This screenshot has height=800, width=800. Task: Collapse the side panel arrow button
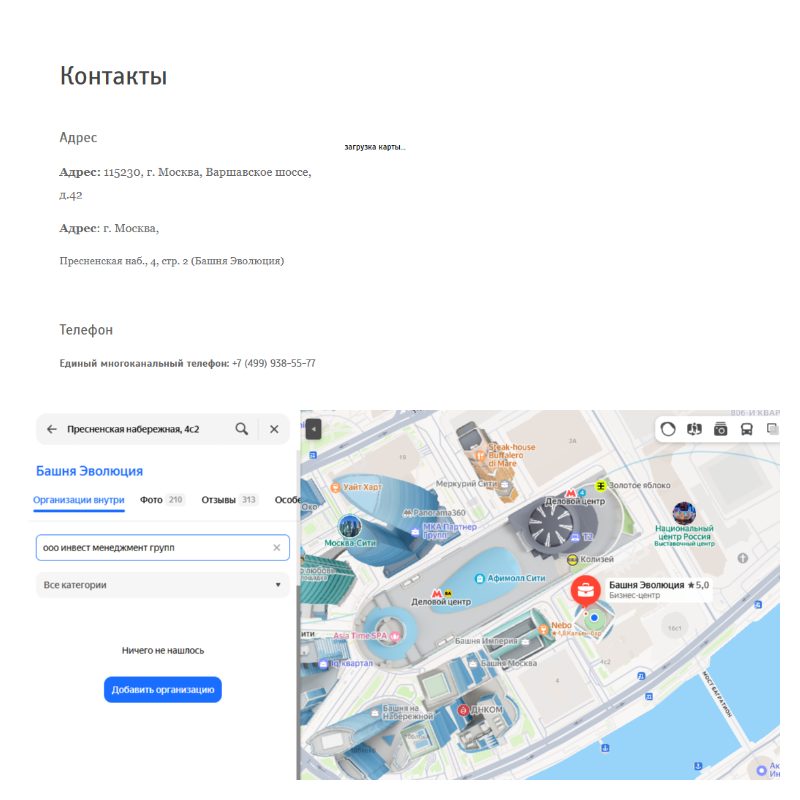pyautogui.click(x=313, y=429)
